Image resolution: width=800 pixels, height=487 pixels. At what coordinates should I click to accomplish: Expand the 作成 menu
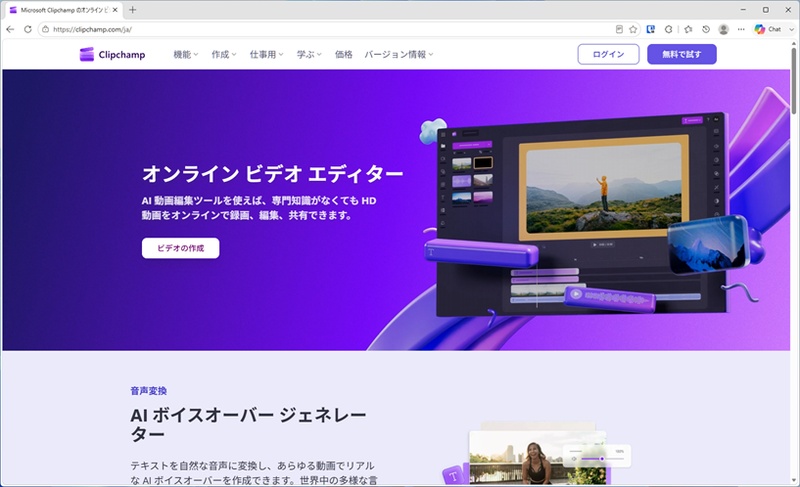[224, 55]
